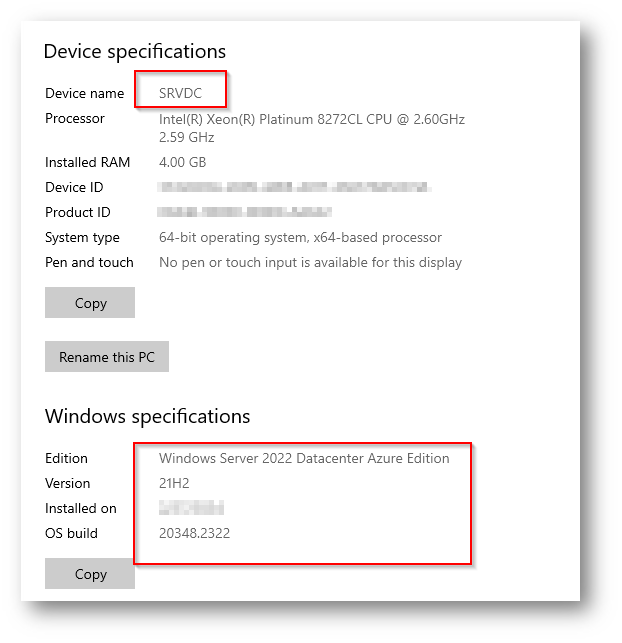Click the 64-bit operating system text
Screen dimensions: 622x643
[x=300, y=237]
